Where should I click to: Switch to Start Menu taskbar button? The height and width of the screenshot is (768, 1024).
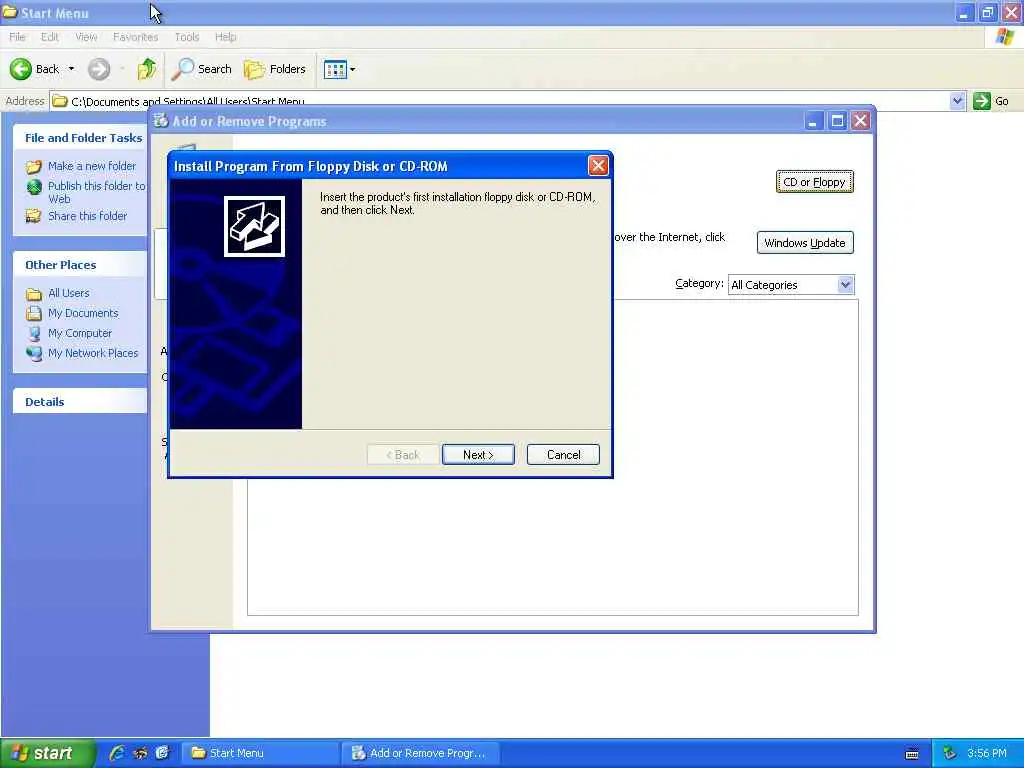(260, 753)
